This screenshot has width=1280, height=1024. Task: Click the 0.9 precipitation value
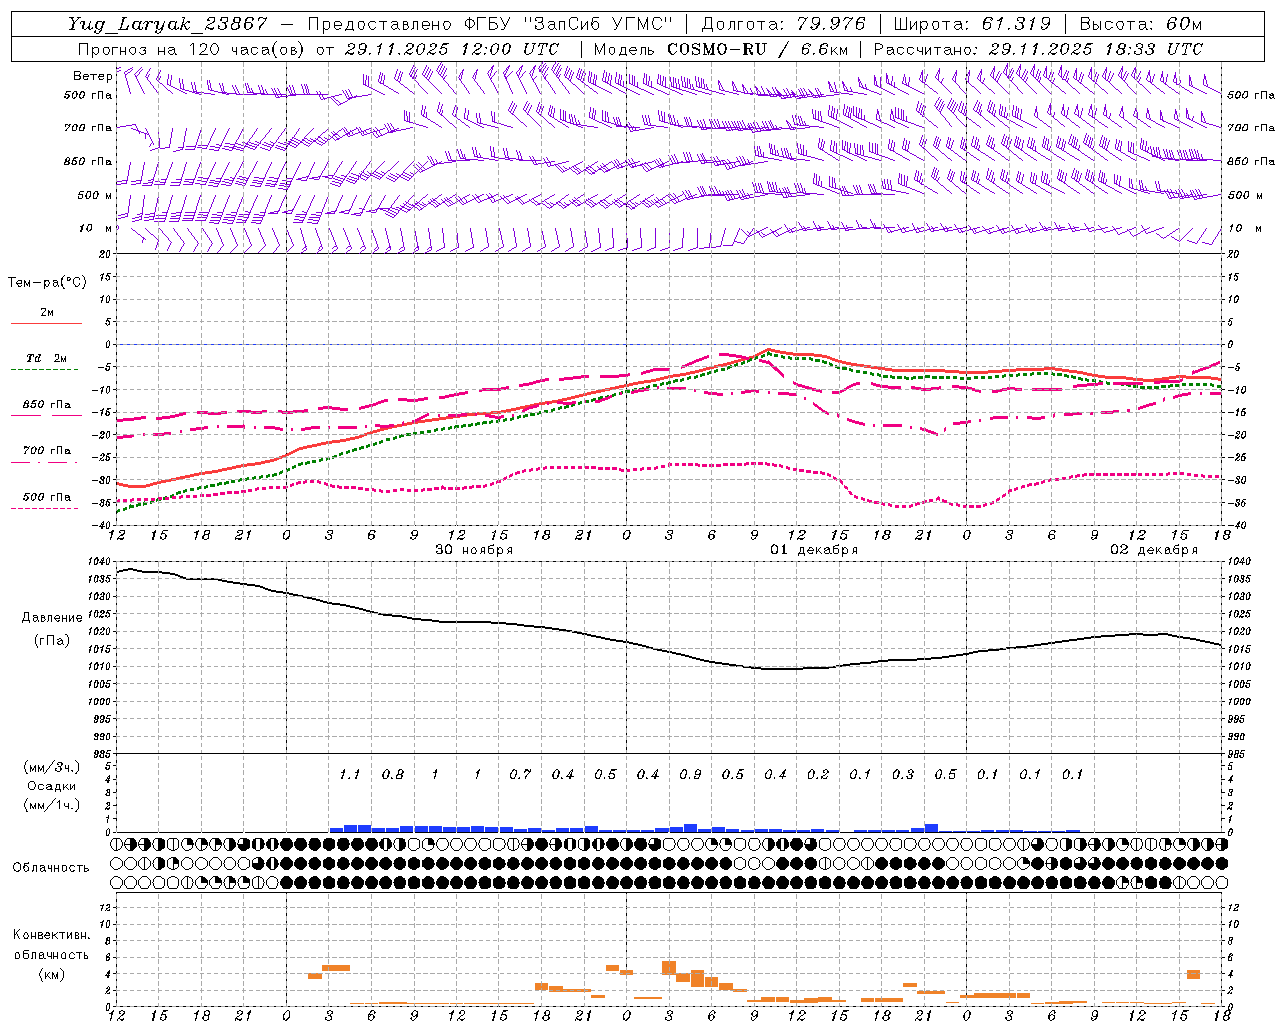pos(689,775)
